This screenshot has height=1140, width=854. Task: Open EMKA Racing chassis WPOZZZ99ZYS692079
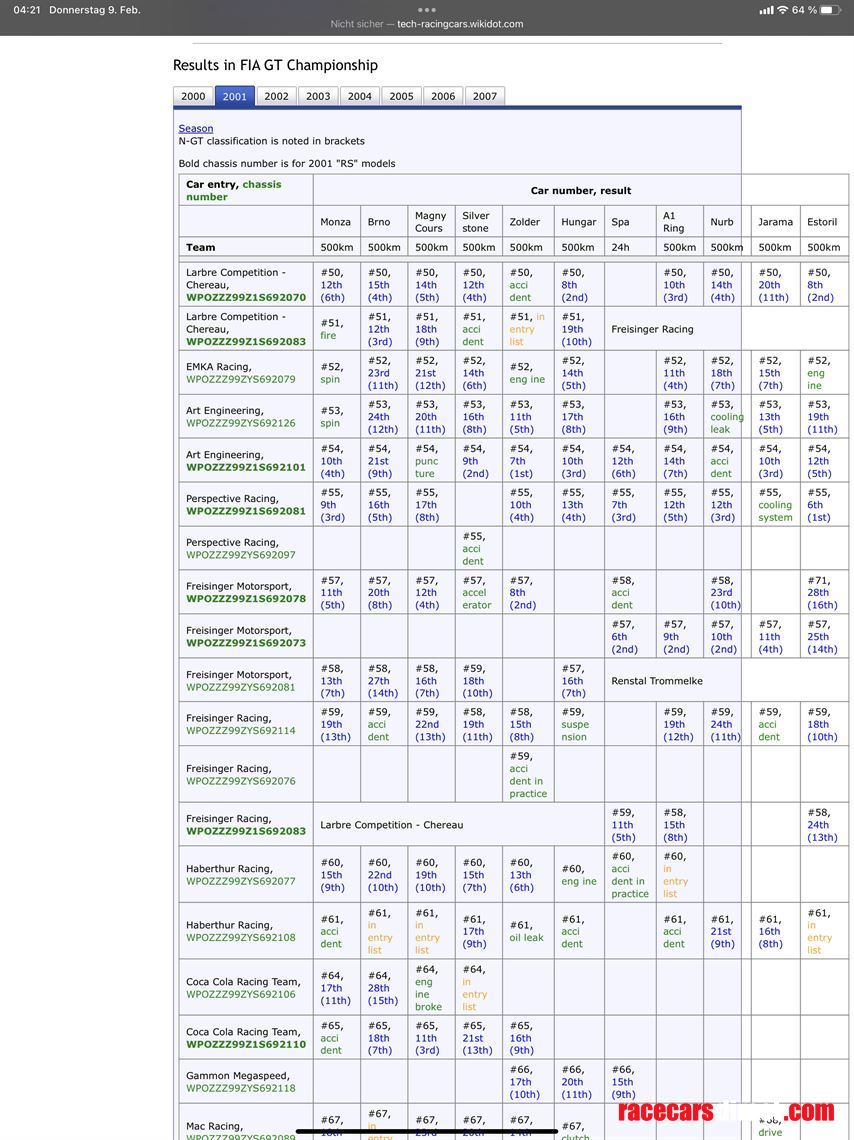coord(241,379)
